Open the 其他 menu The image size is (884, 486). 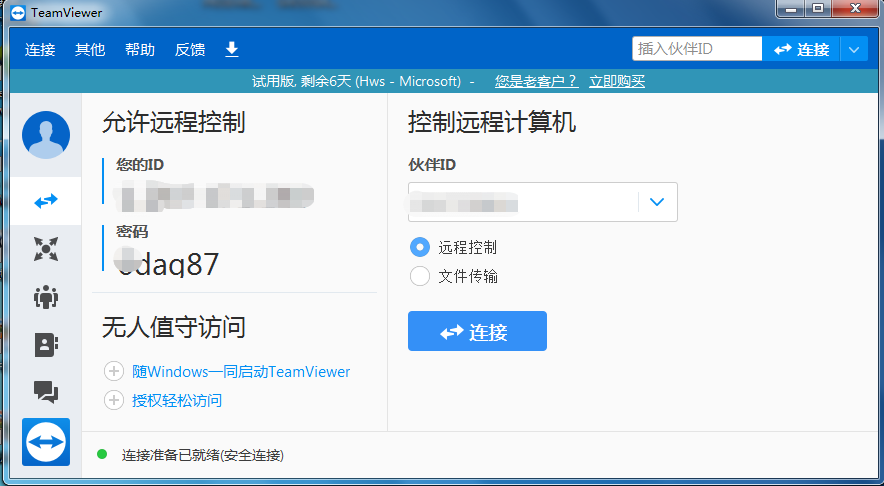90,50
